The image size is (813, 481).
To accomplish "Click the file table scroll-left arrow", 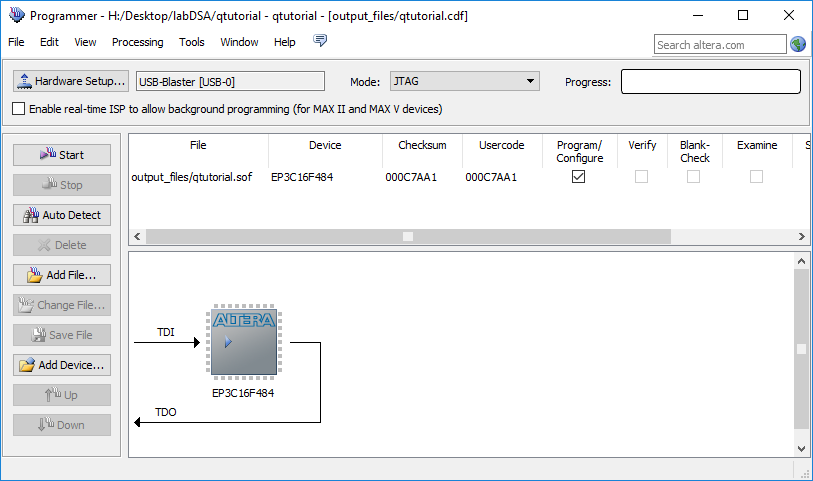I will click(x=137, y=236).
